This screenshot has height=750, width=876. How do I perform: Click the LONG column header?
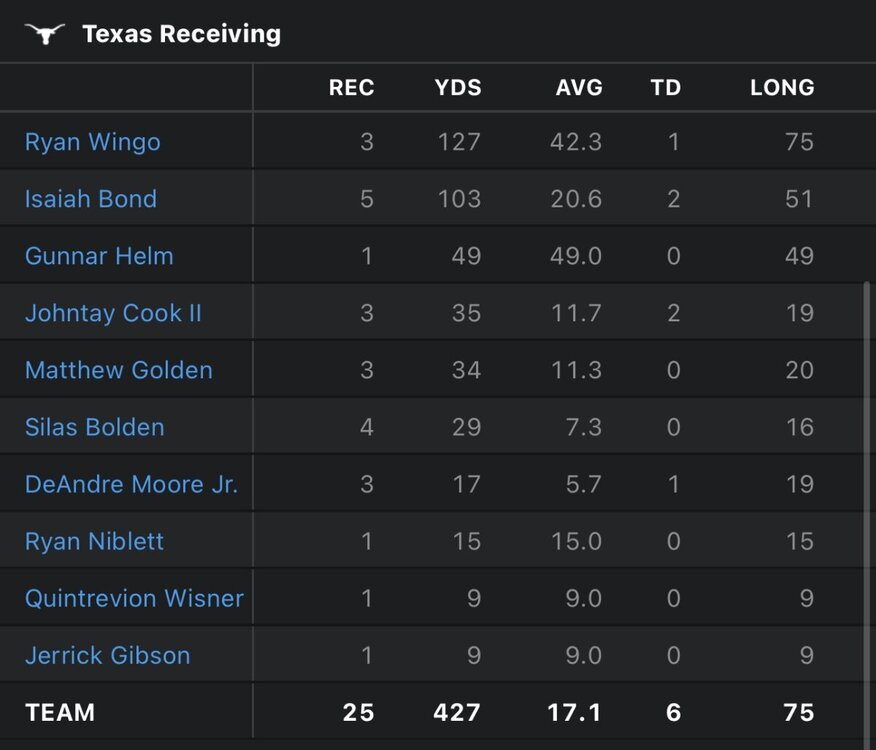[x=782, y=88]
